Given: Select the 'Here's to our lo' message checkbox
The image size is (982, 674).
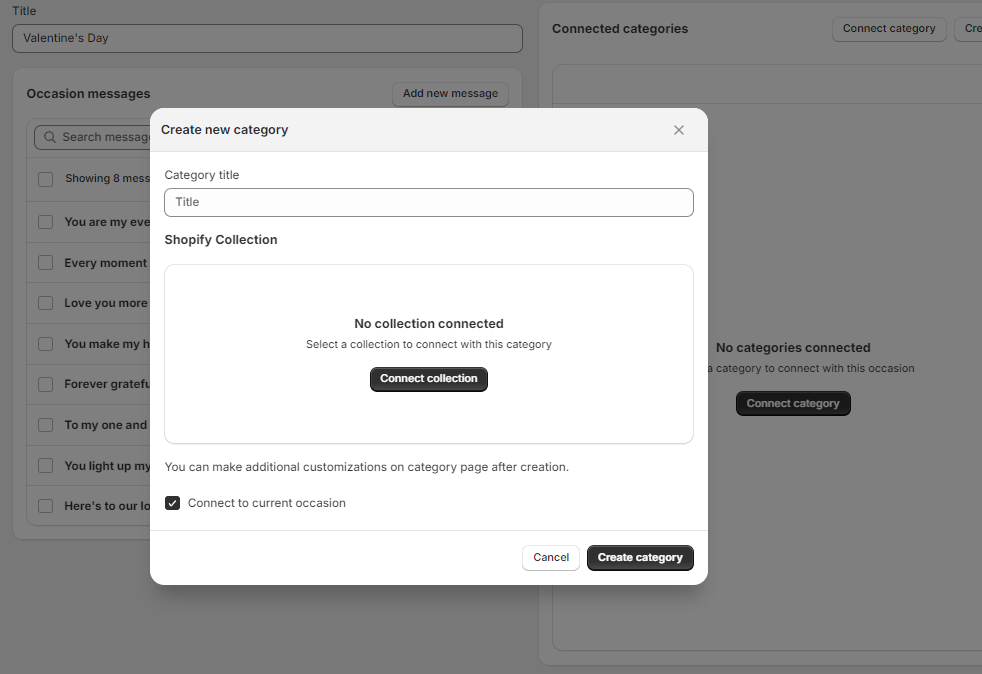Looking at the screenshot, I should pos(45,506).
